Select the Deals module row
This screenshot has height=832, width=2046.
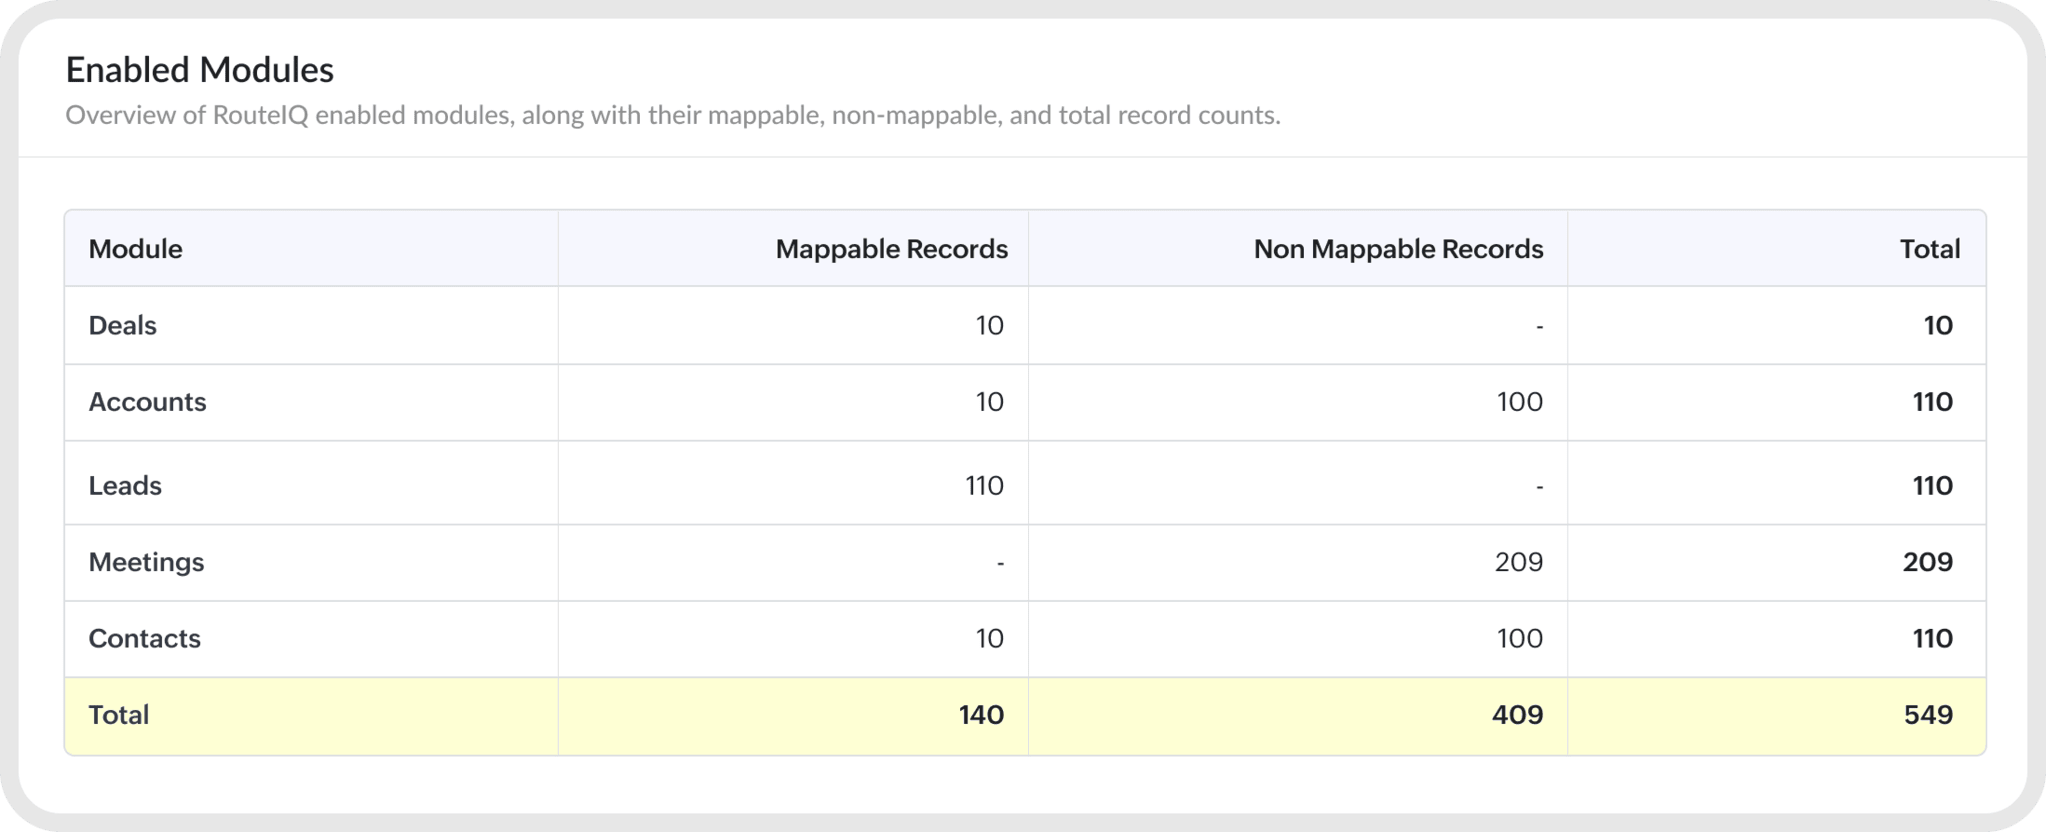pyautogui.click(x=1025, y=325)
